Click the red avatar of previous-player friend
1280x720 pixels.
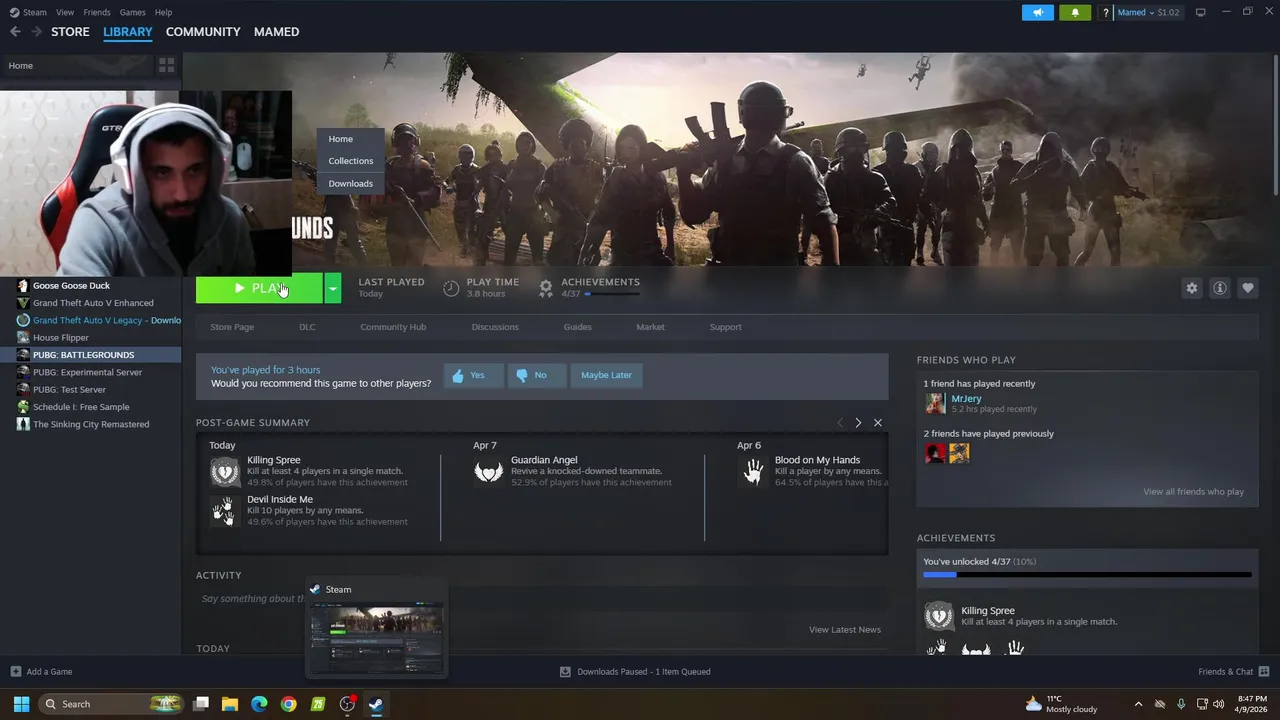[935, 453]
